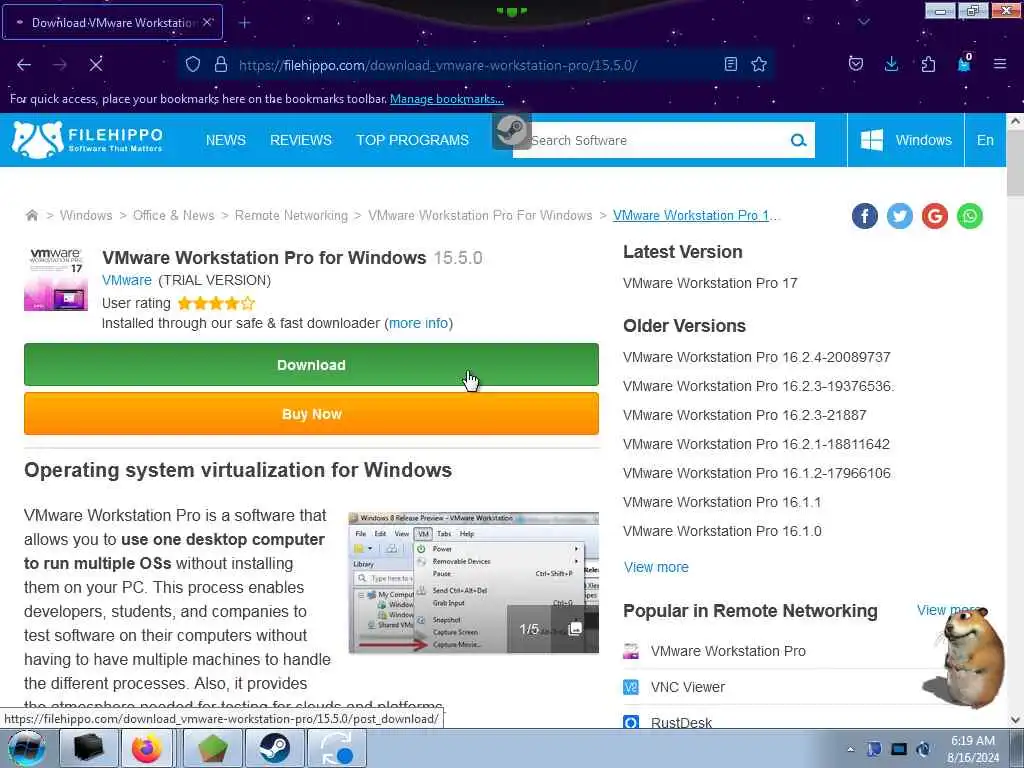Viewport: 1024px width, 768px height.
Task: Click View more under Older Versions
Action: pyautogui.click(x=656, y=567)
